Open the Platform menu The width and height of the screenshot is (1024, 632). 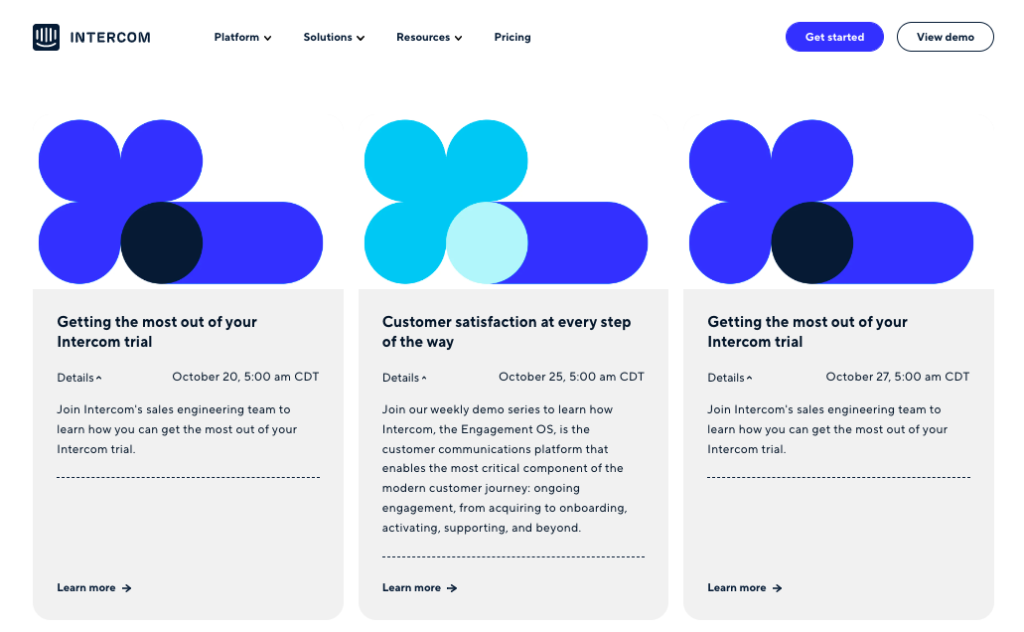coord(237,38)
